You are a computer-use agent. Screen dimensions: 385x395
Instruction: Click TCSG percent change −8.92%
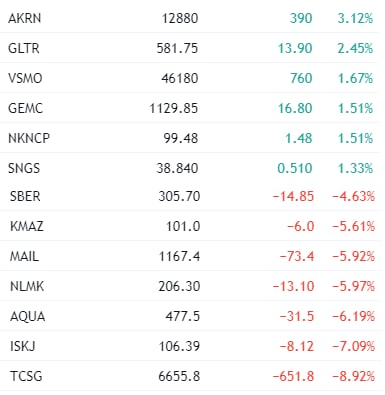(353, 376)
